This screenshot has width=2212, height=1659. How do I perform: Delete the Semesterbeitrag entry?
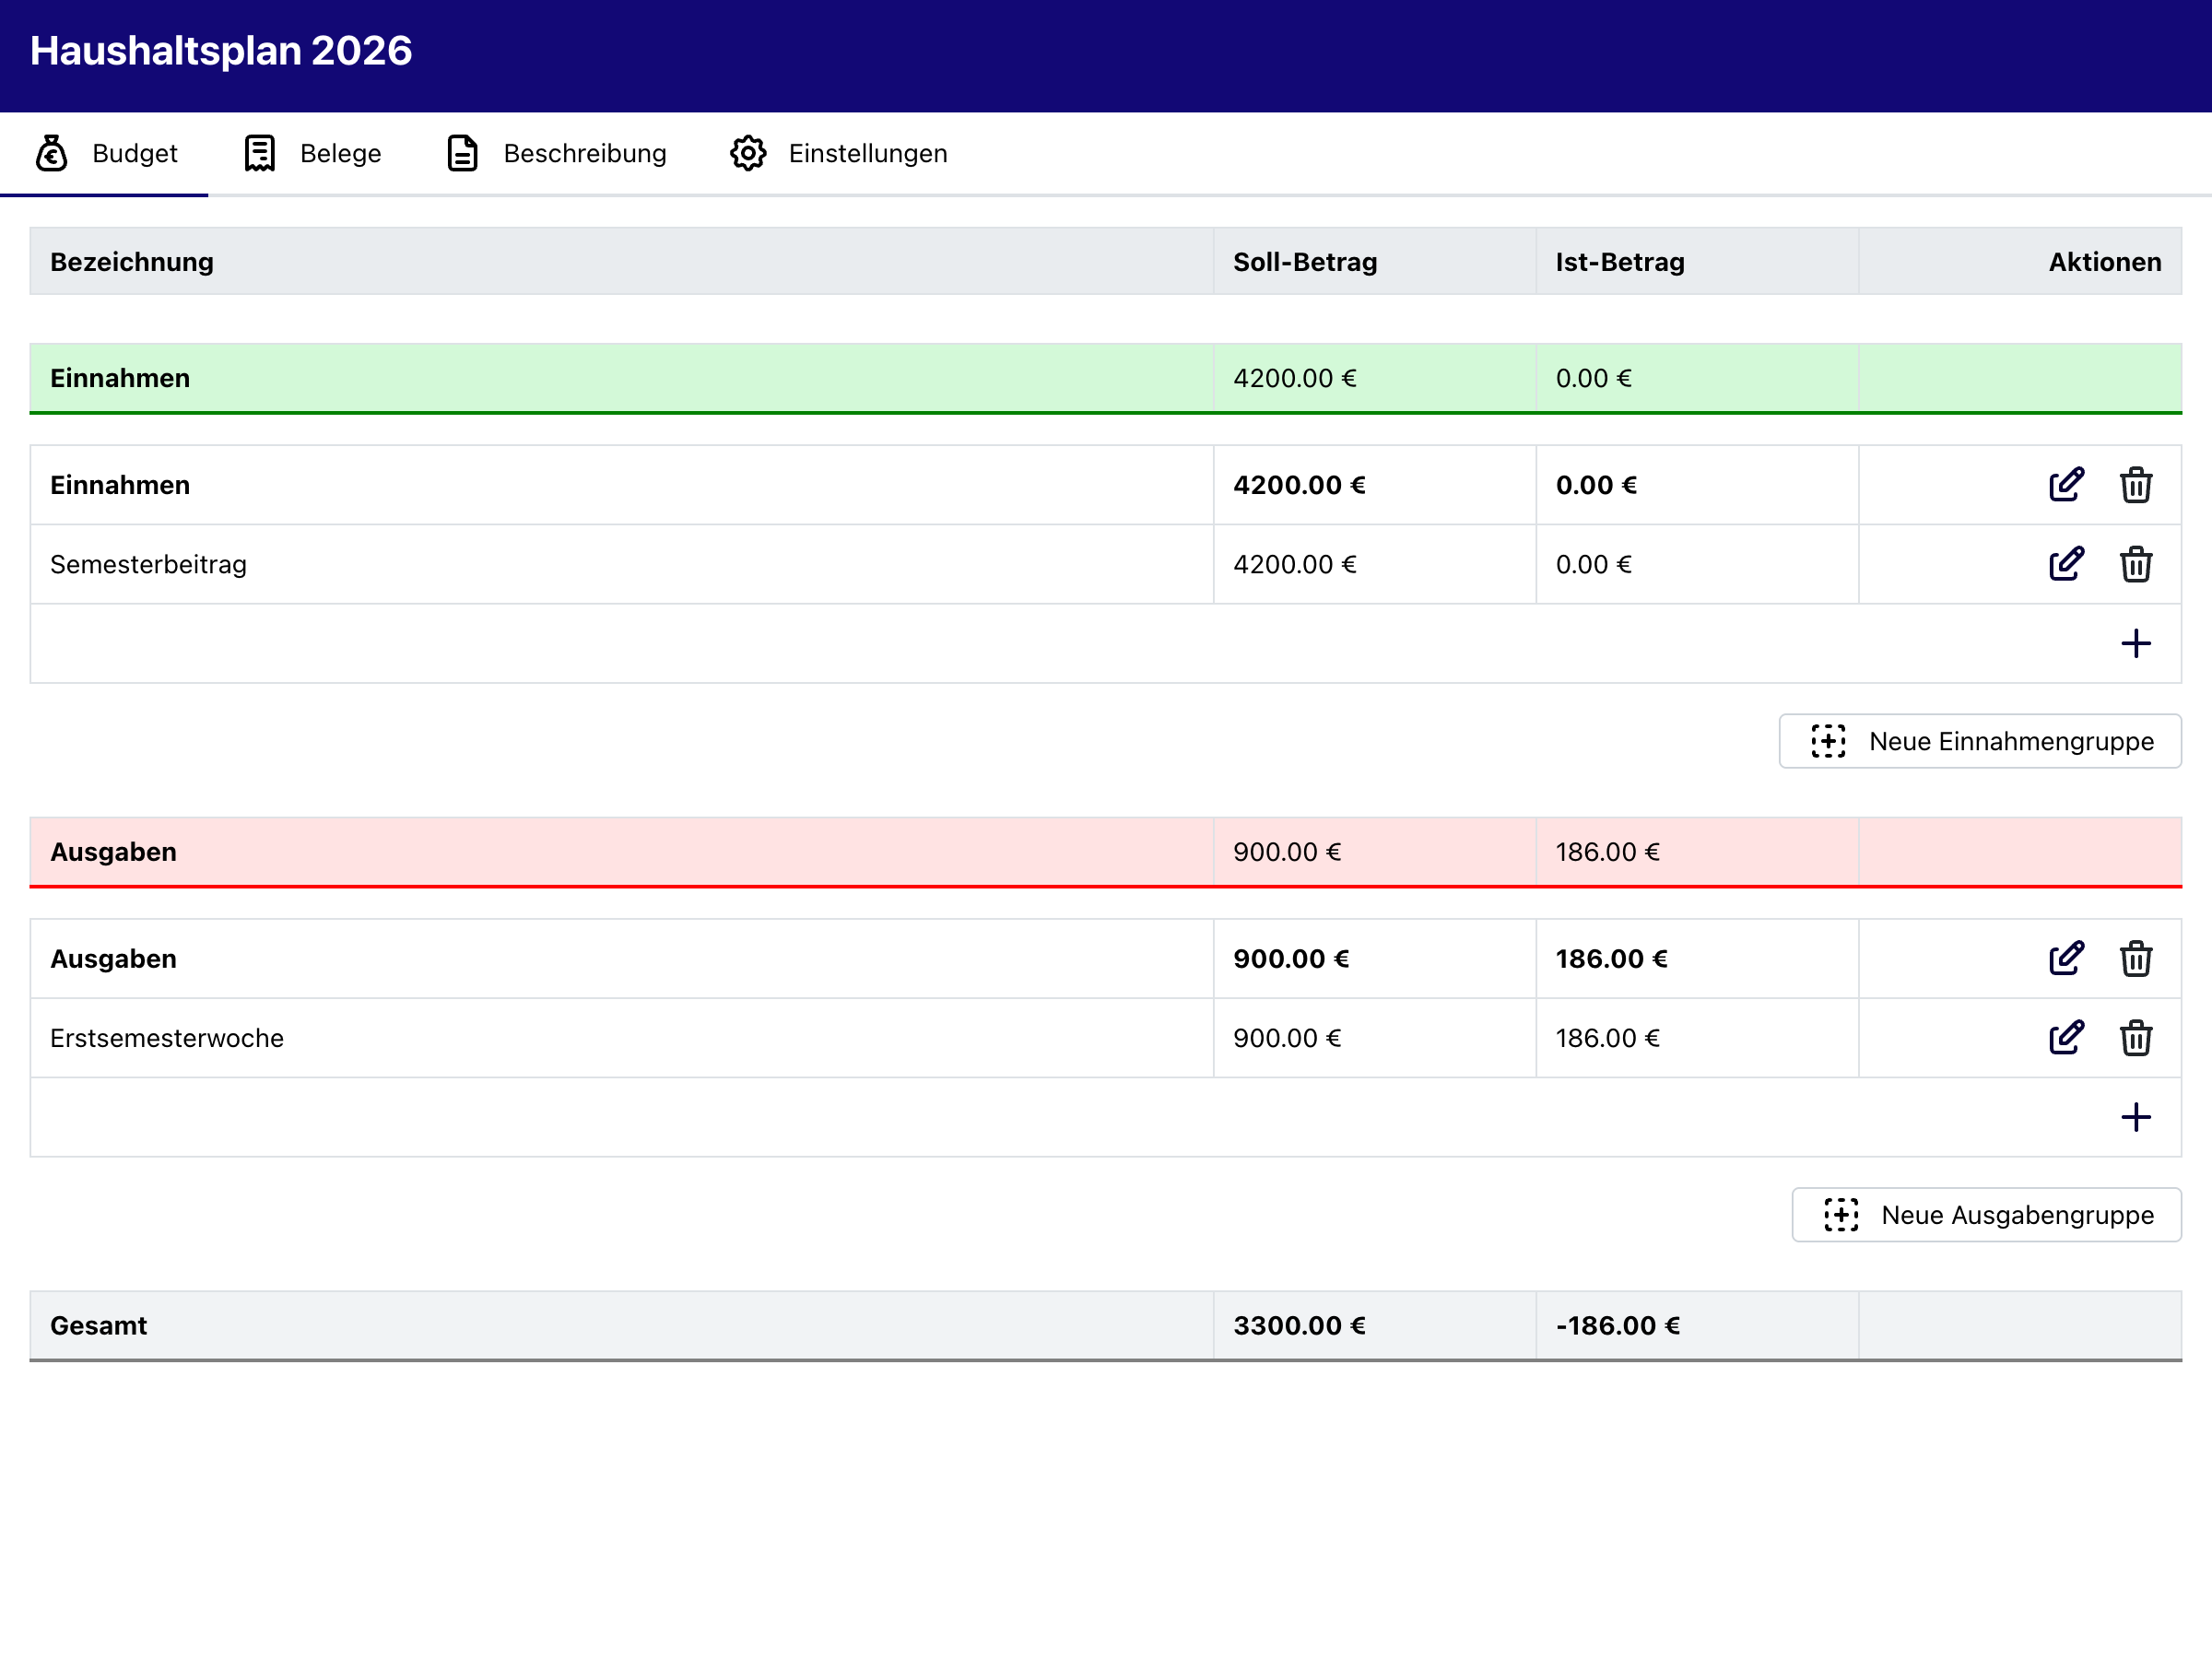(2136, 564)
